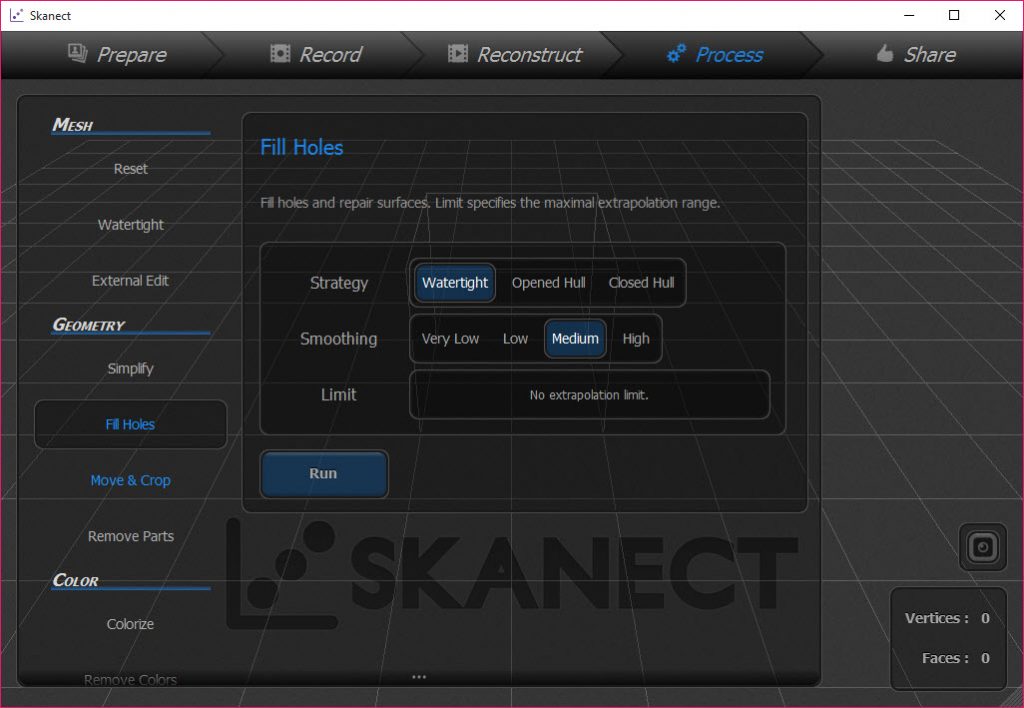Open Colorize in the Color section
This screenshot has width=1024, height=708.
131,624
